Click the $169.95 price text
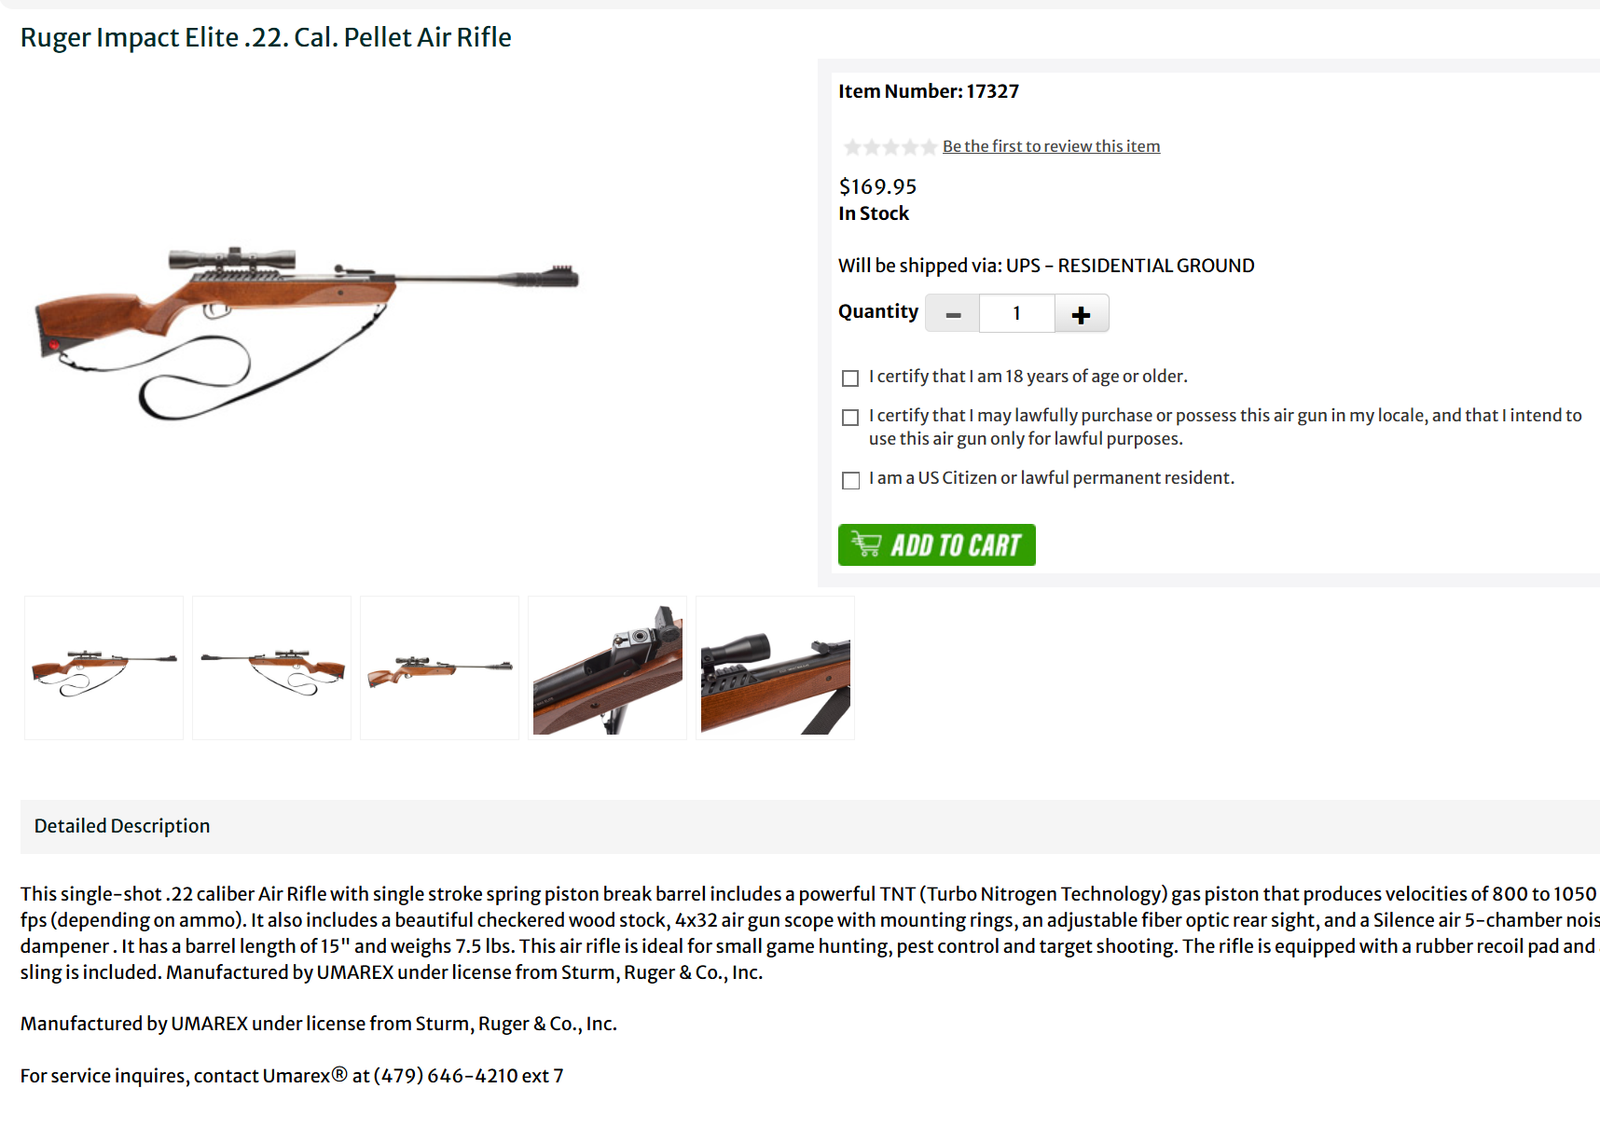The width and height of the screenshot is (1600, 1128). (877, 187)
